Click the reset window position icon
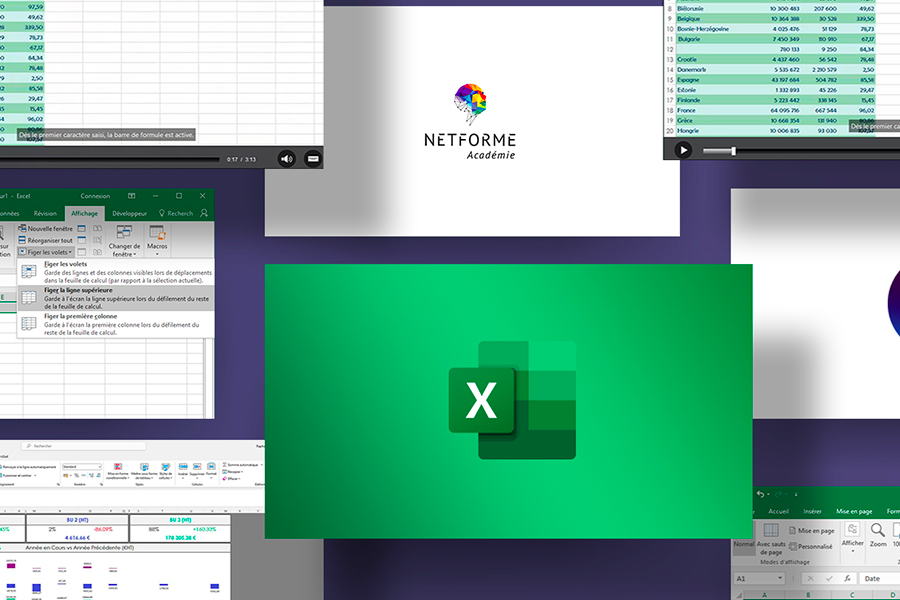 click(98, 252)
